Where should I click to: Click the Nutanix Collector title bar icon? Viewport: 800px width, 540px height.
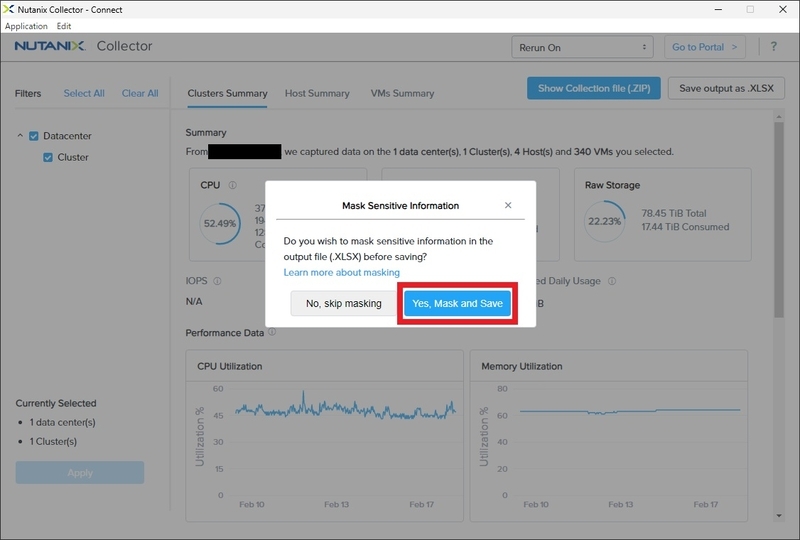click(x=9, y=9)
